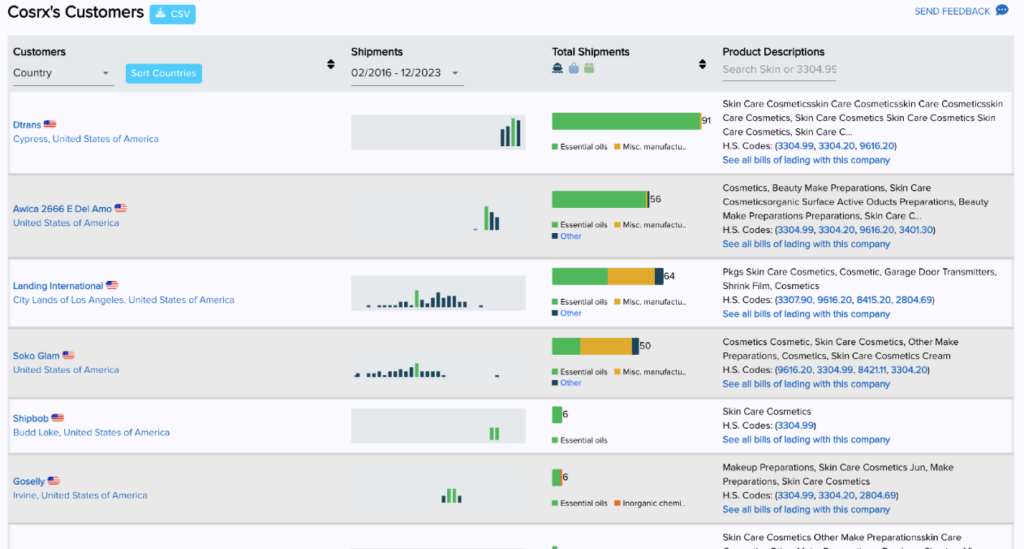The image size is (1024, 549).
Task: Click Shipbob shipments history chart
Action: point(438,426)
